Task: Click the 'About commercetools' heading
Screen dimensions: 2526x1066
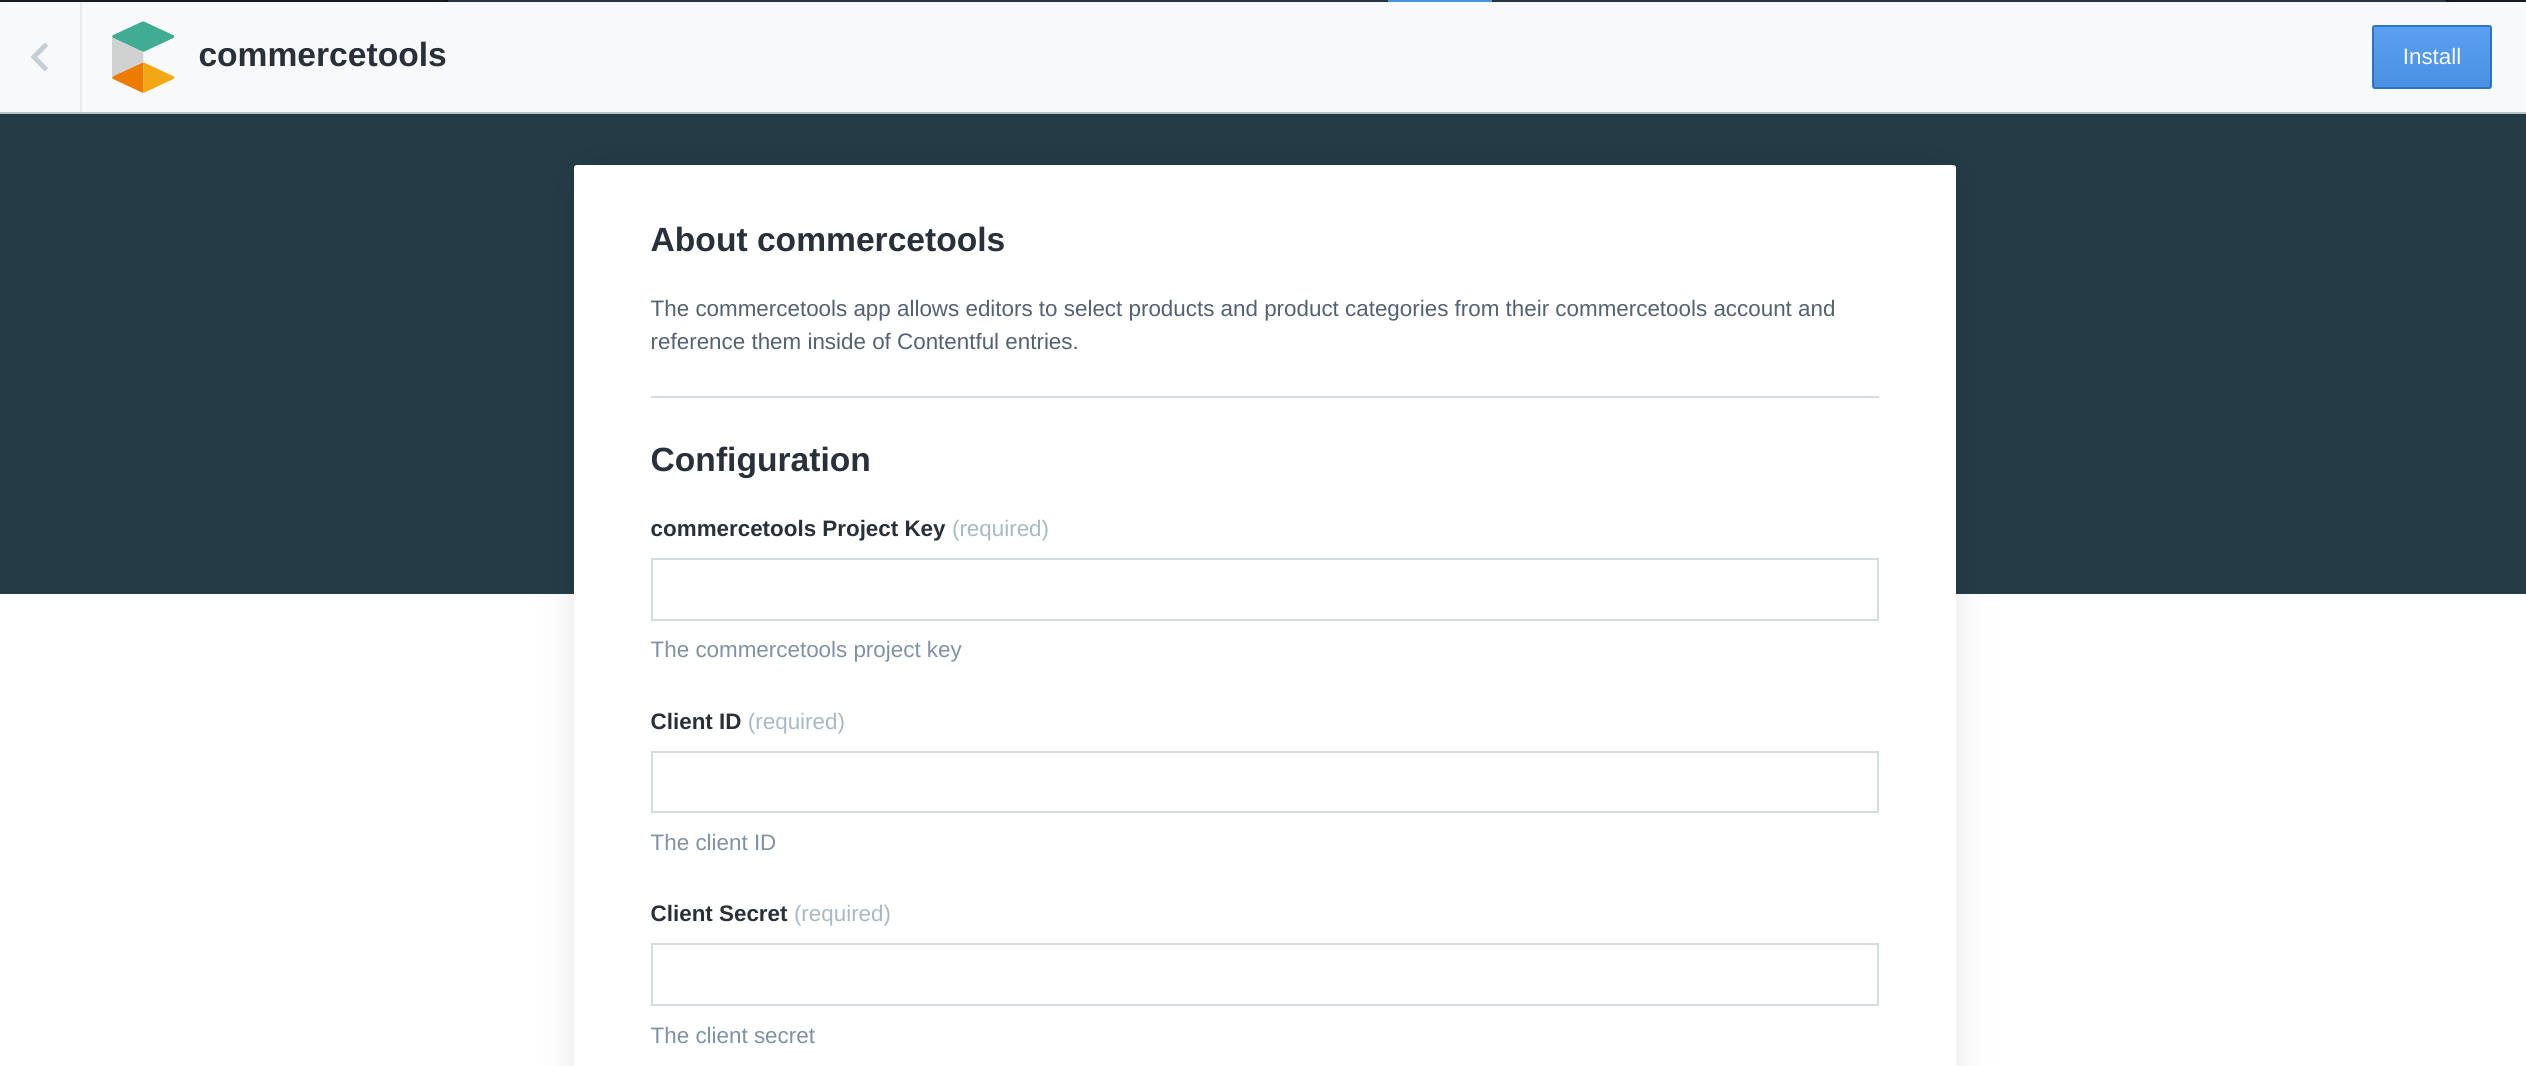Action: pyautogui.click(x=827, y=240)
